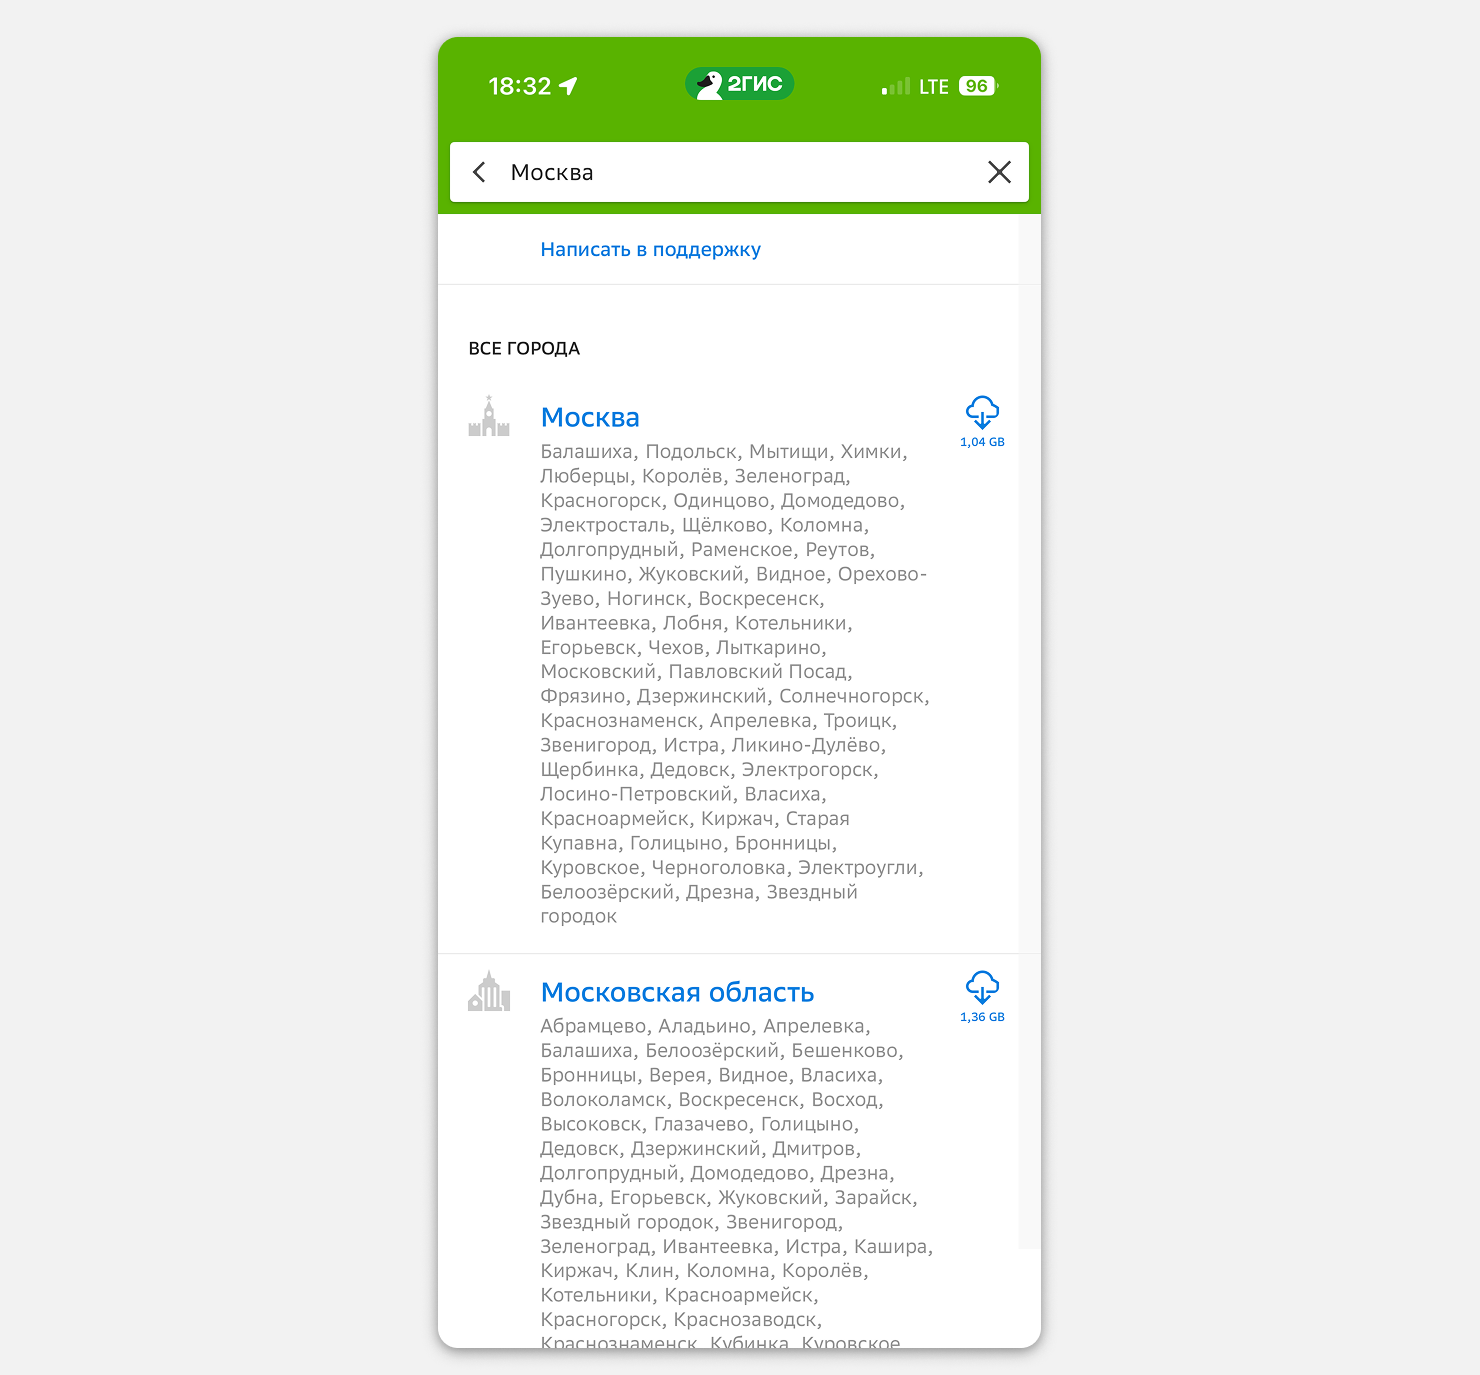Tap the back arrow in search bar
The width and height of the screenshot is (1480, 1375).
[x=480, y=172]
